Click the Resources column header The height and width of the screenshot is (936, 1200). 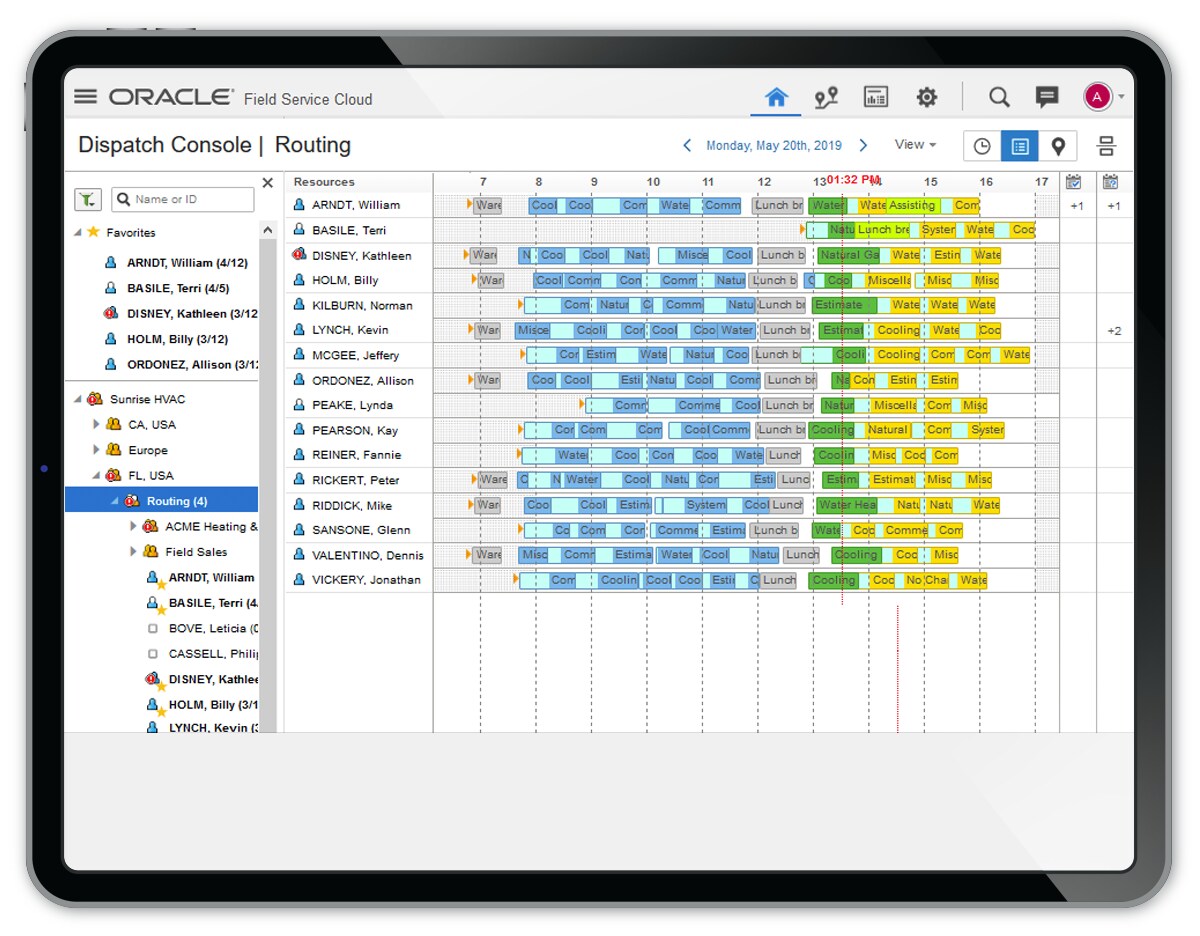coord(324,182)
